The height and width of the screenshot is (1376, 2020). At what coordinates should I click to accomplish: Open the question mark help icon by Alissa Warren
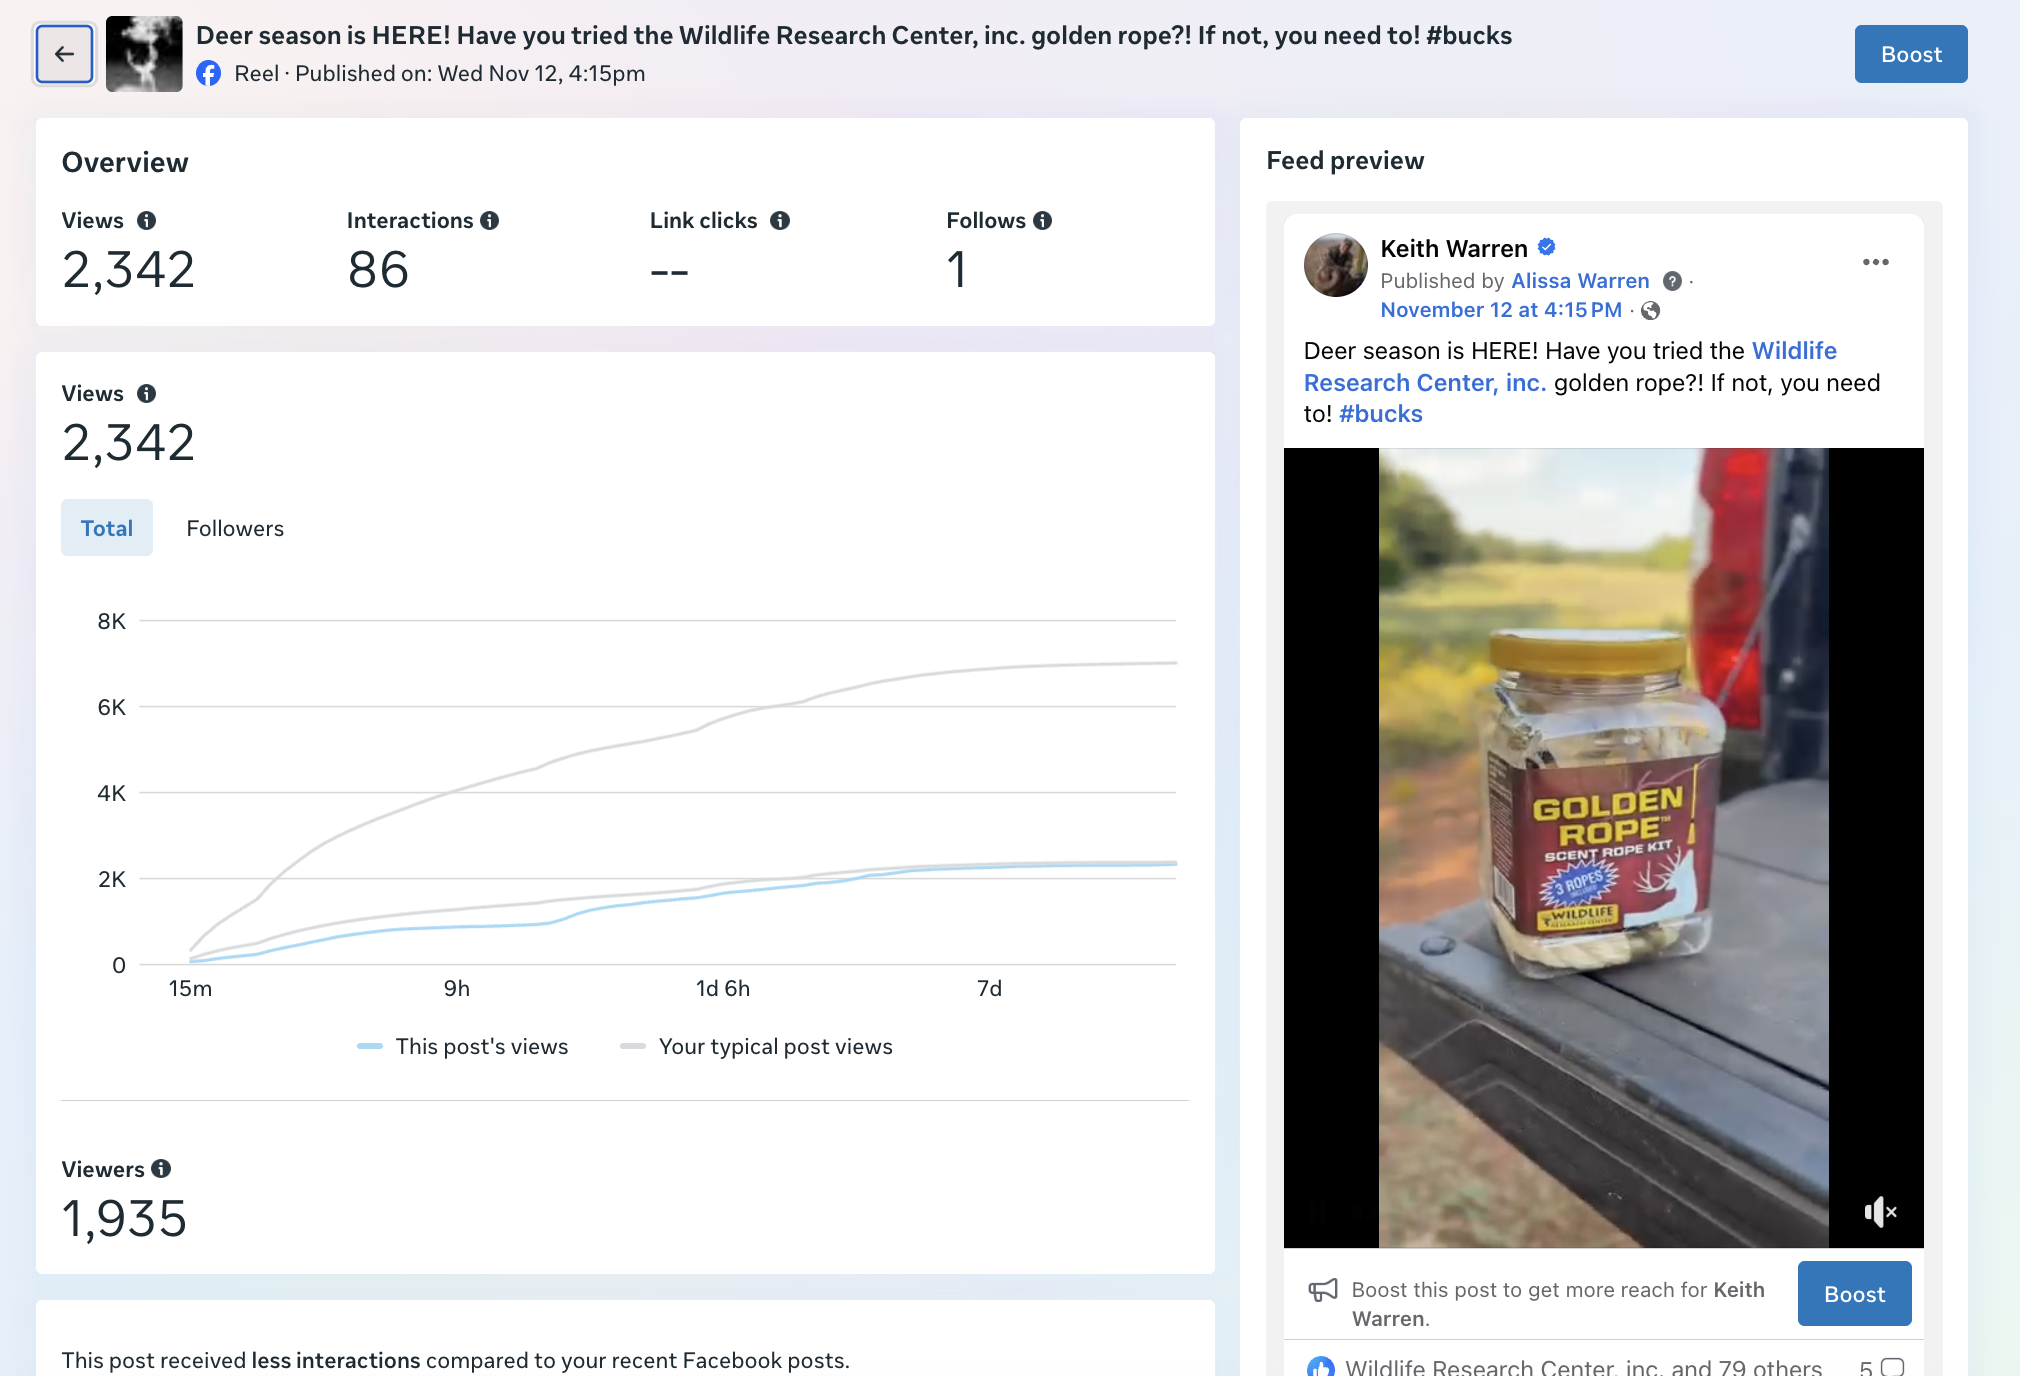tap(1672, 281)
